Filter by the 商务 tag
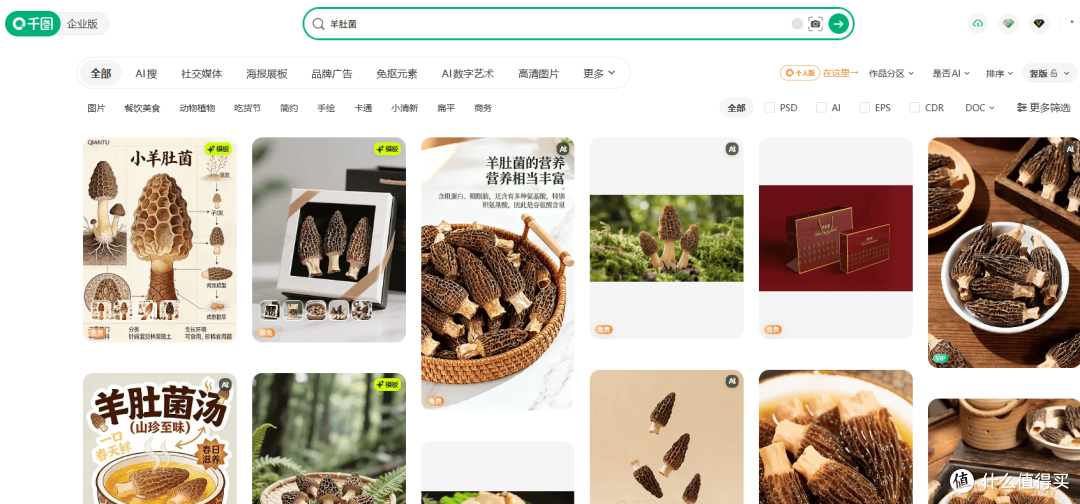This screenshot has height=504, width=1080. 483,108
